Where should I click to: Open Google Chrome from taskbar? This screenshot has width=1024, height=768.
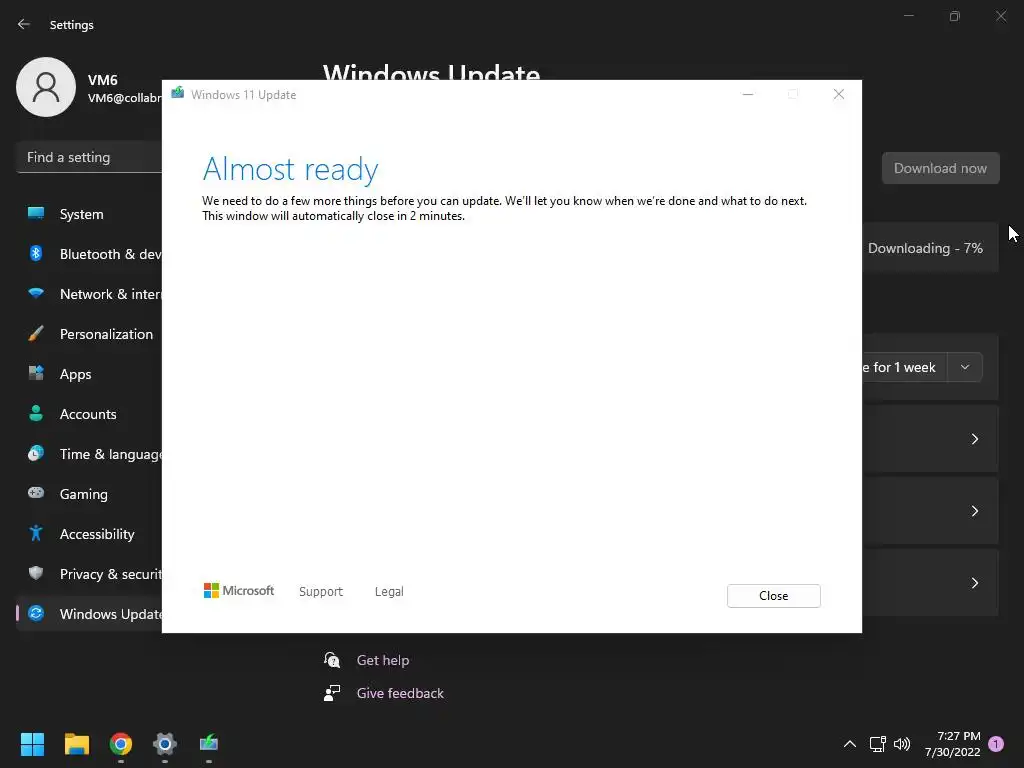[x=121, y=744]
